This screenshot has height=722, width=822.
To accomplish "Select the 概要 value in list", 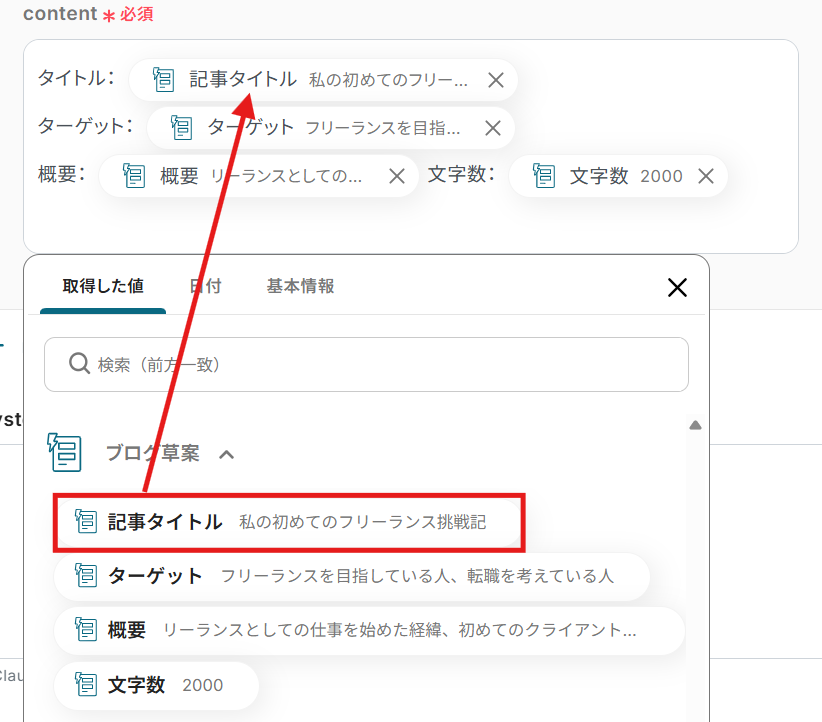I will (370, 630).
